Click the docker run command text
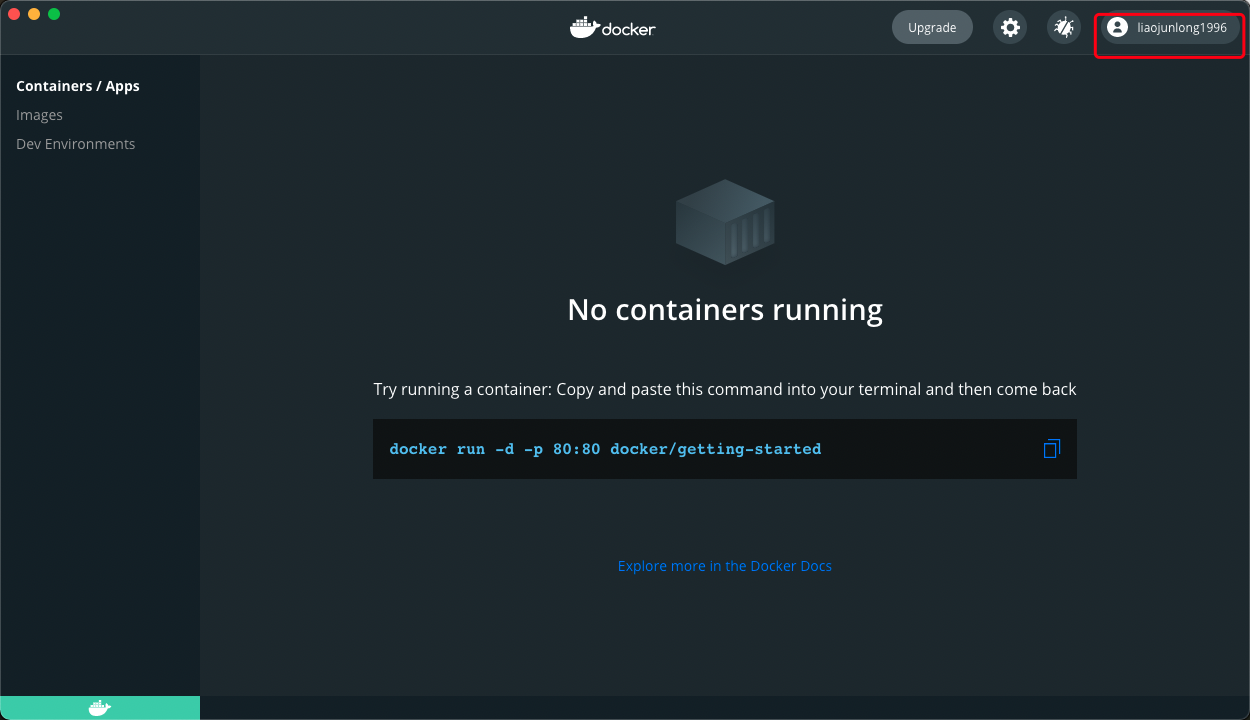This screenshot has width=1250, height=720. point(605,449)
